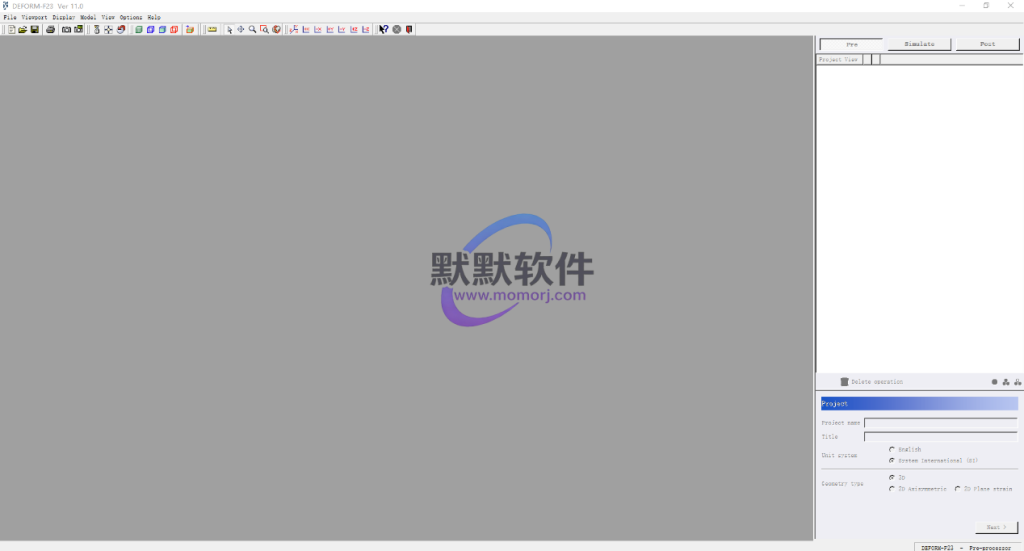Select the English unit system option
Screen dimensions: 1024x551
[x=892, y=450]
